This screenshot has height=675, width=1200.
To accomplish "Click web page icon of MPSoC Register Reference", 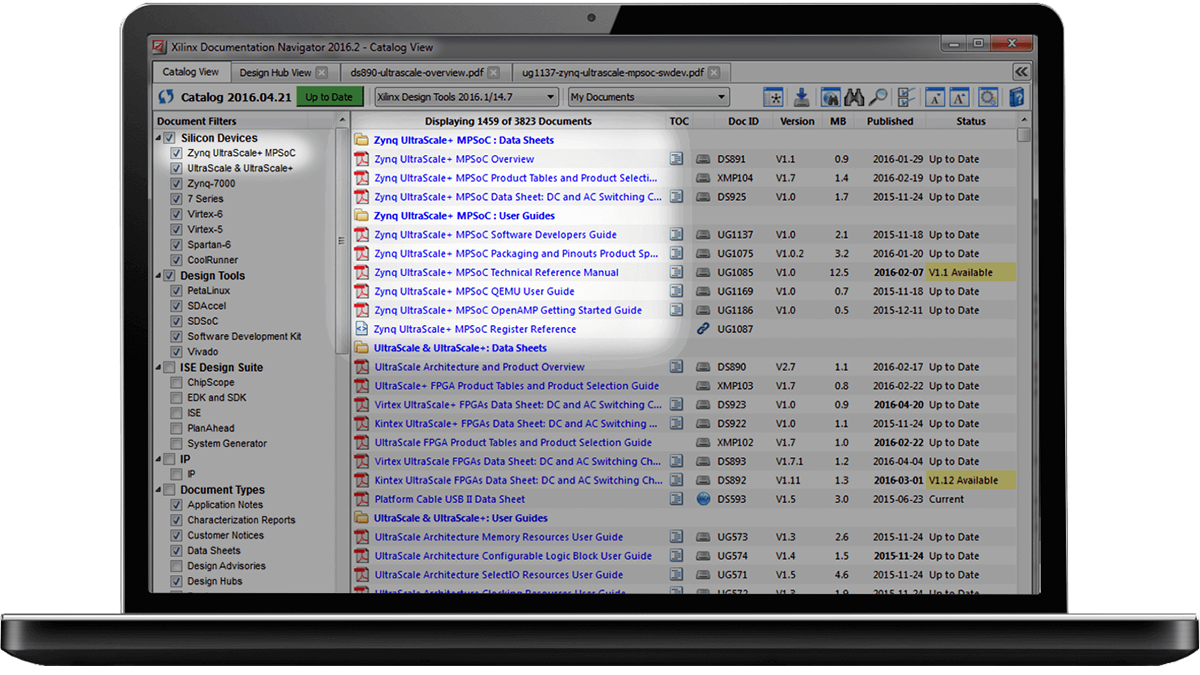I will tap(363, 329).
